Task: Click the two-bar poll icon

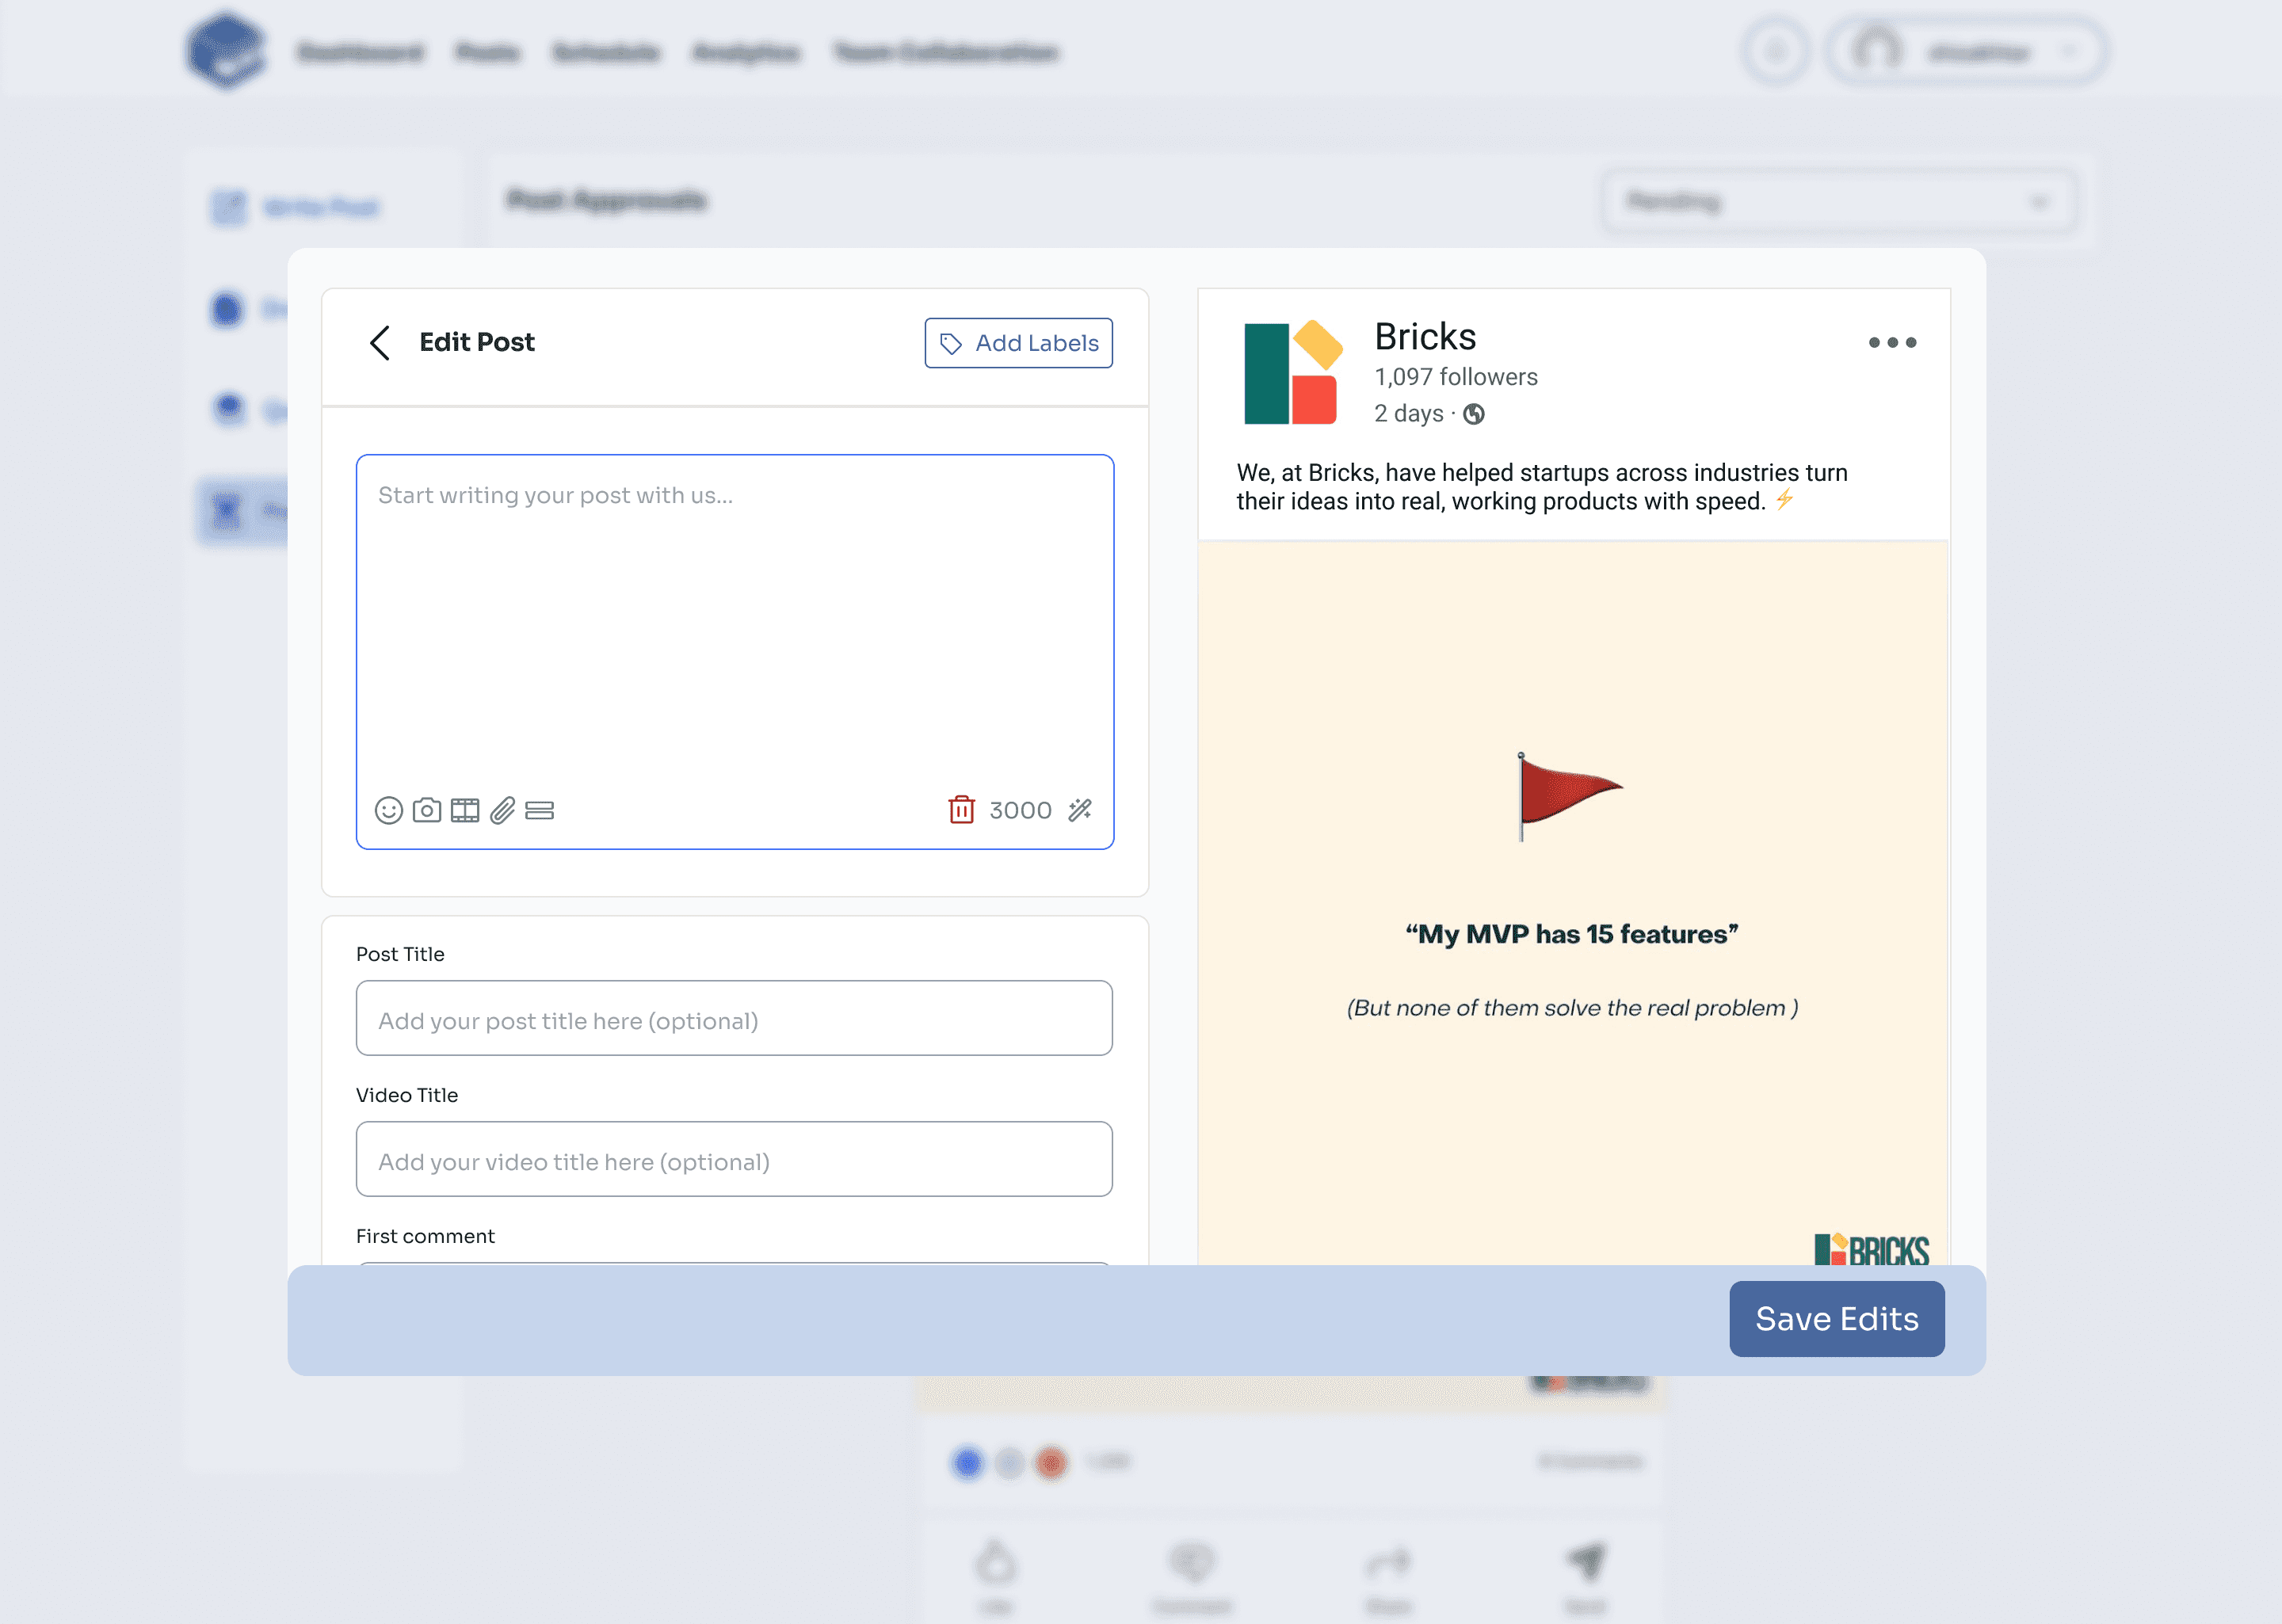Action: pyautogui.click(x=540, y=810)
